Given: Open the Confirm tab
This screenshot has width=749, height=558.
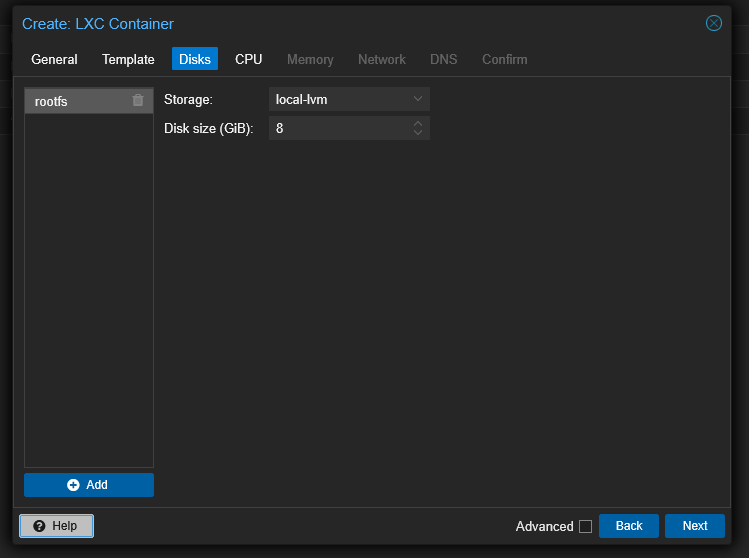Looking at the screenshot, I should pyautogui.click(x=504, y=59).
